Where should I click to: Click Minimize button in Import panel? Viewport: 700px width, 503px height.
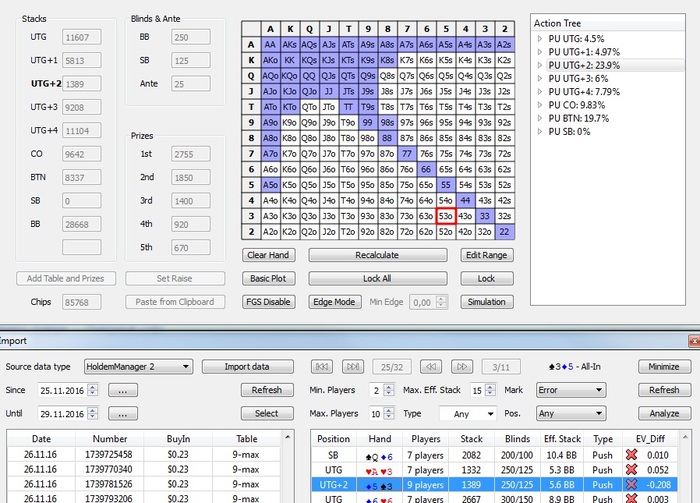664,366
